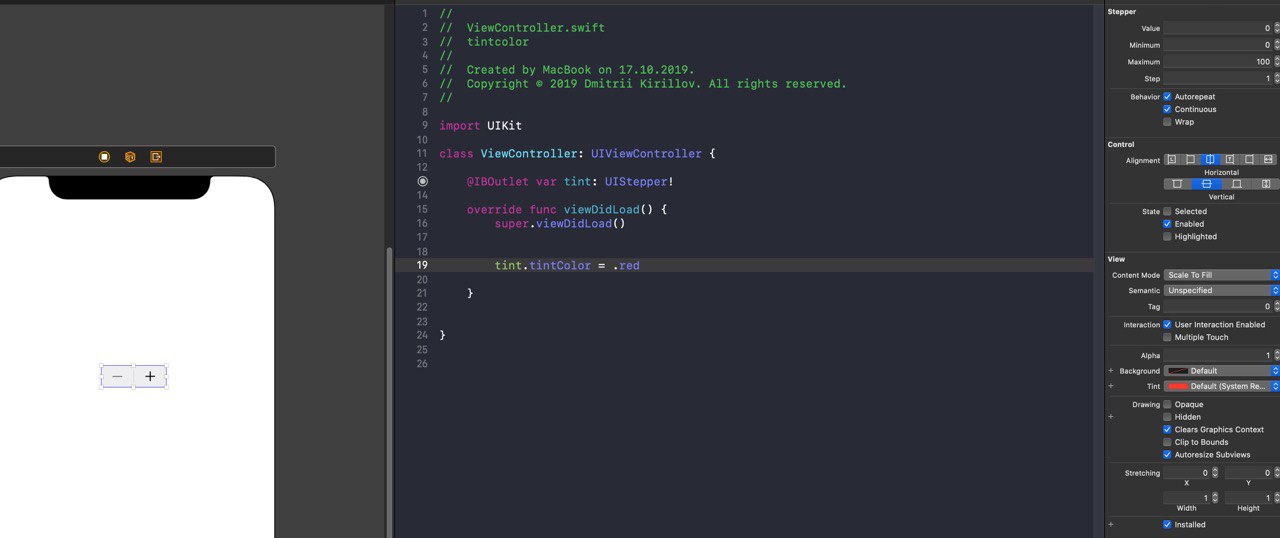The width and height of the screenshot is (1280, 538).
Task: Click the editor's vertical scrollbar
Action: pos(389,390)
